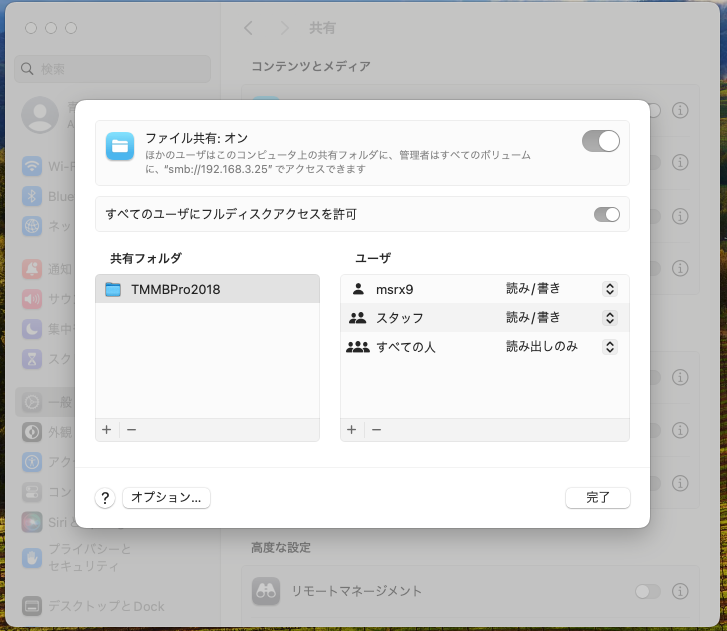
Task: Add a shared folder with the plus button
Action: [x=107, y=429]
